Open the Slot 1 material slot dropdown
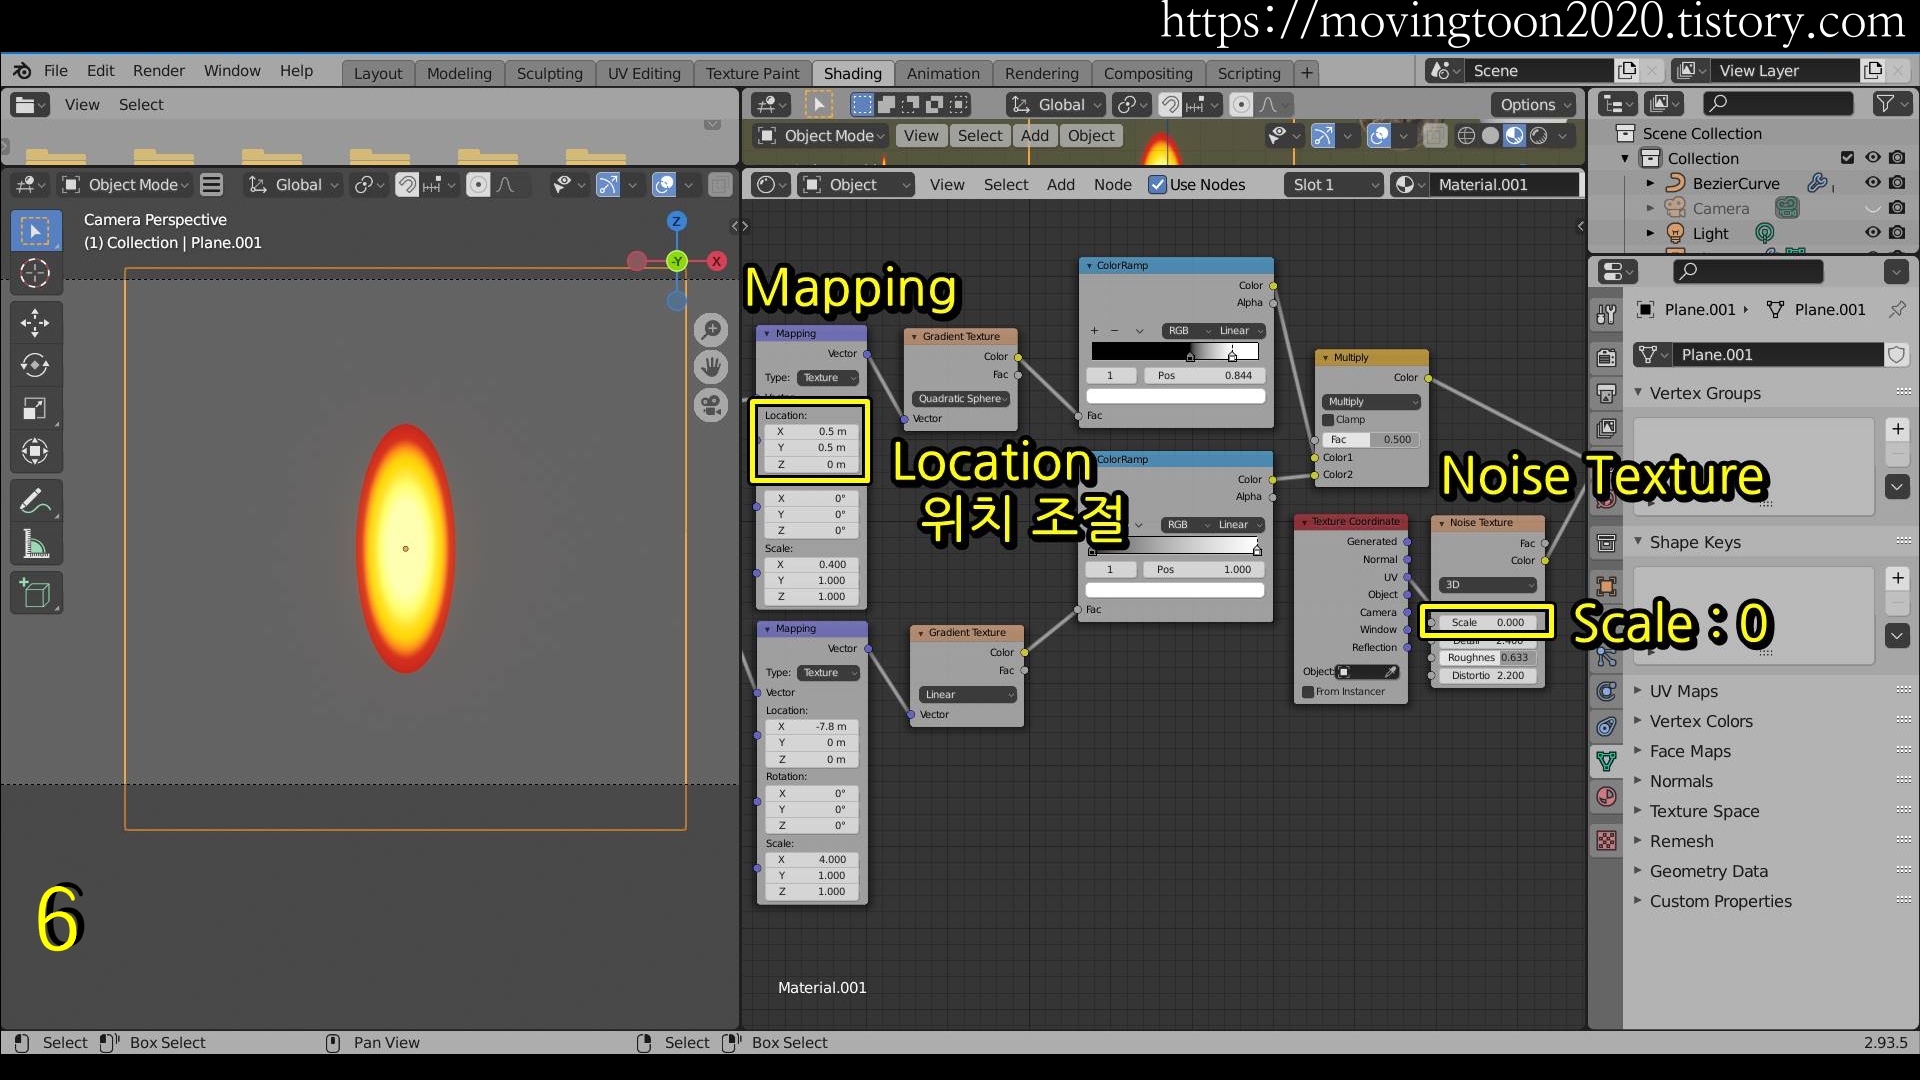Screen dimensions: 1920x1080 (1334, 185)
